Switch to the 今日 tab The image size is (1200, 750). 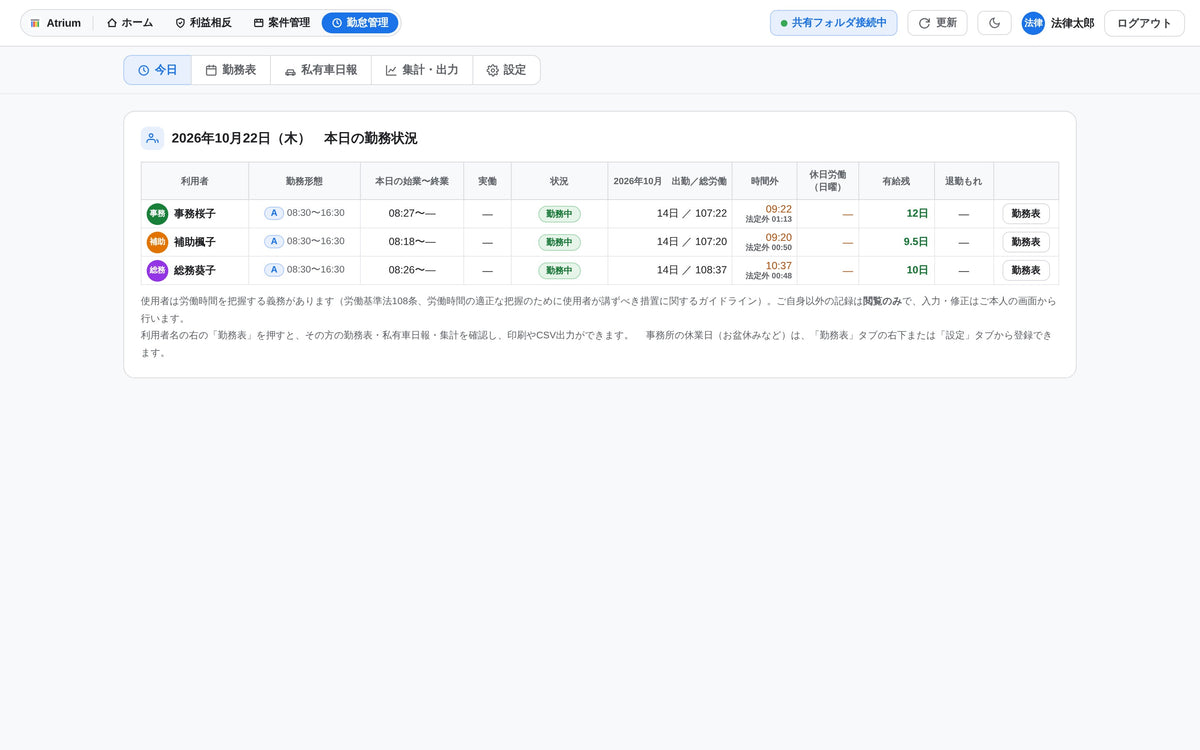point(157,70)
